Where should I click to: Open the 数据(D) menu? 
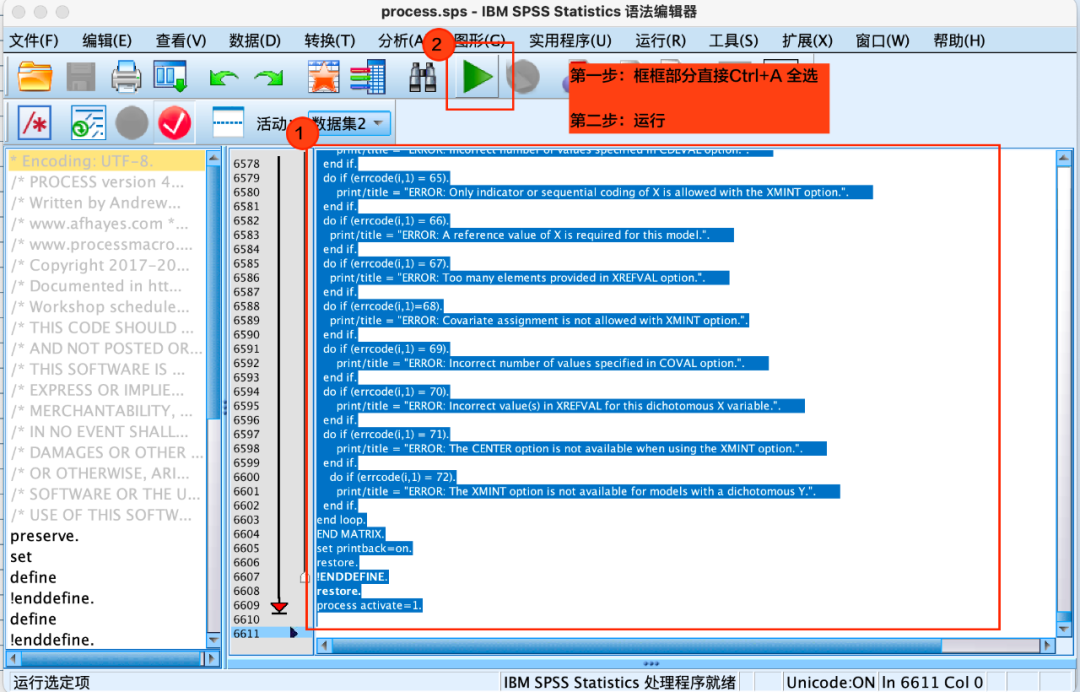pos(255,41)
